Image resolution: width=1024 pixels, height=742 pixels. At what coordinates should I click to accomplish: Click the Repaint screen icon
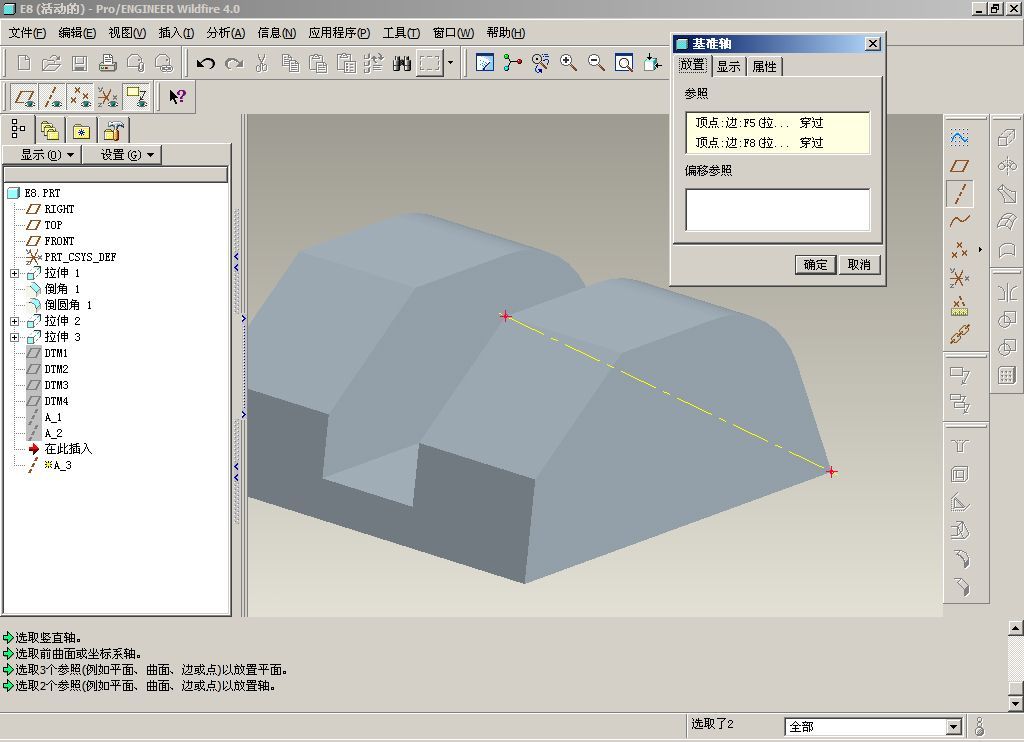tap(485, 63)
